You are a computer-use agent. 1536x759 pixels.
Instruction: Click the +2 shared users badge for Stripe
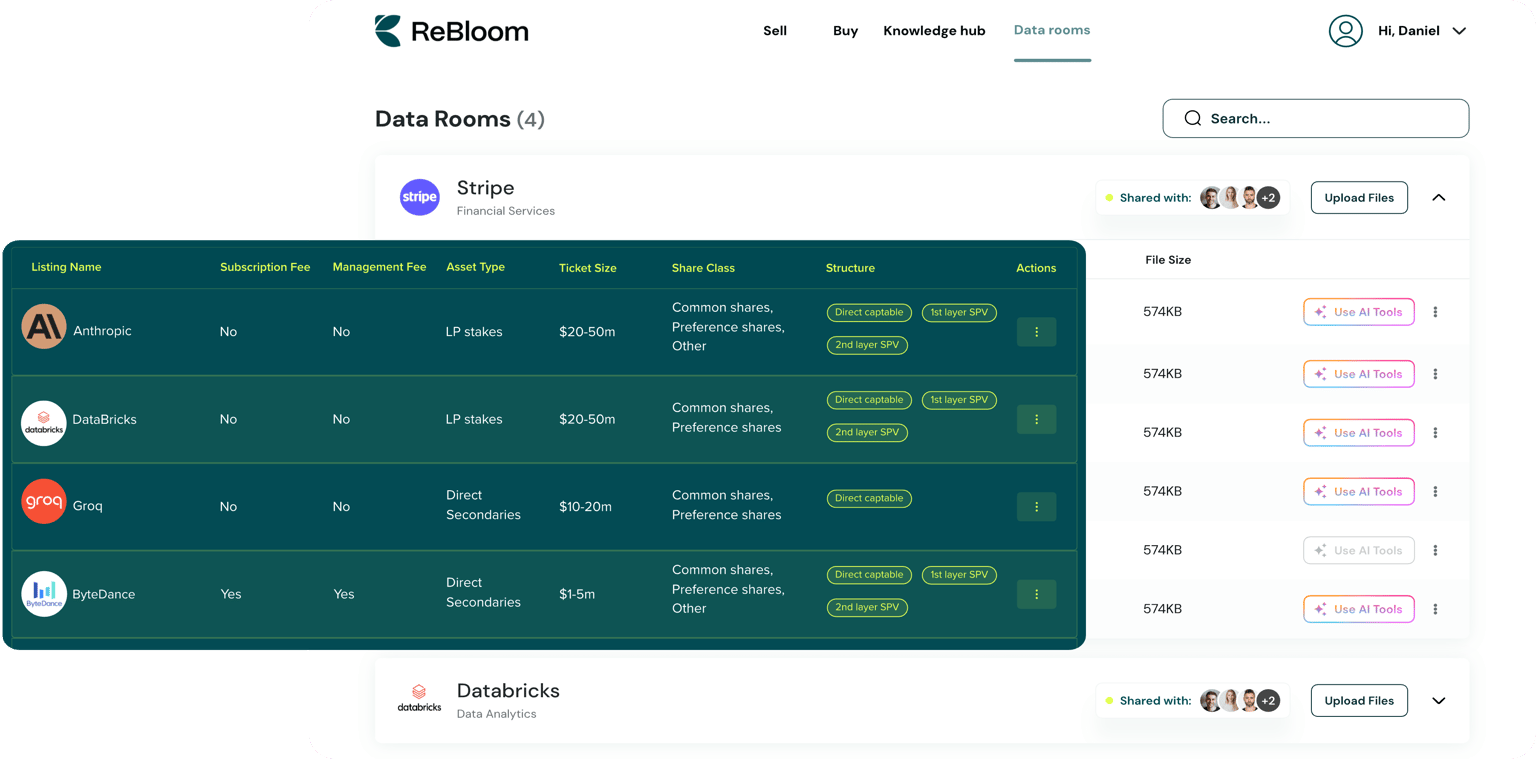pos(1268,198)
